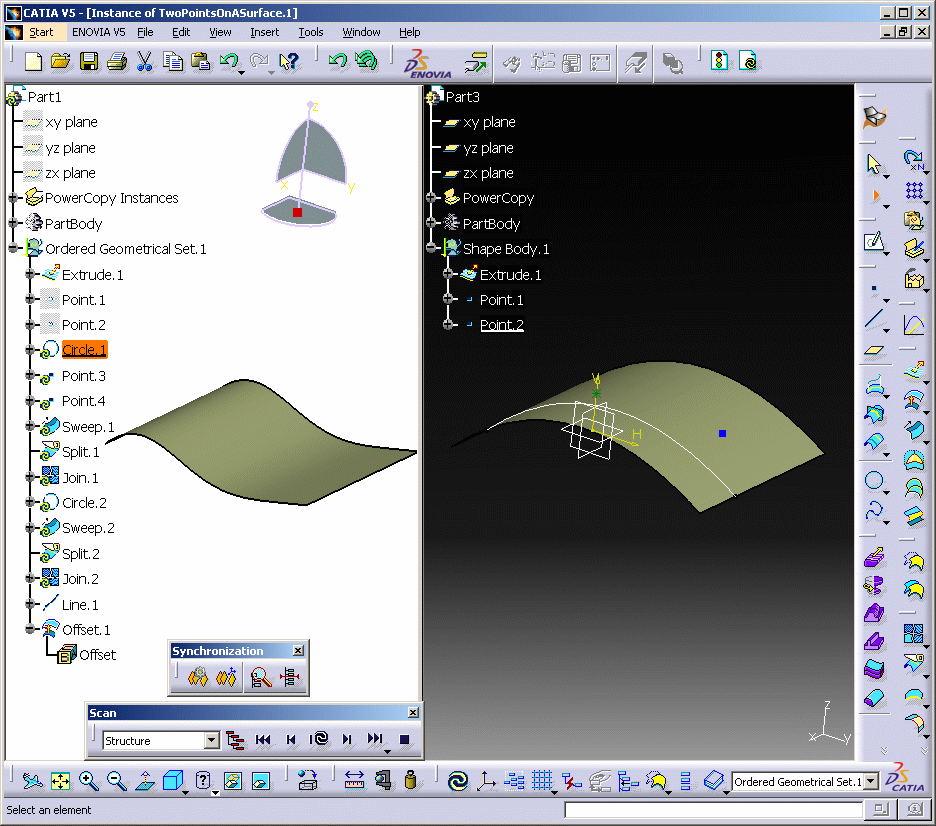Open the Scan mode Structure dropdown
Image resolution: width=936 pixels, height=826 pixels.
pyautogui.click(x=211, y=741)
